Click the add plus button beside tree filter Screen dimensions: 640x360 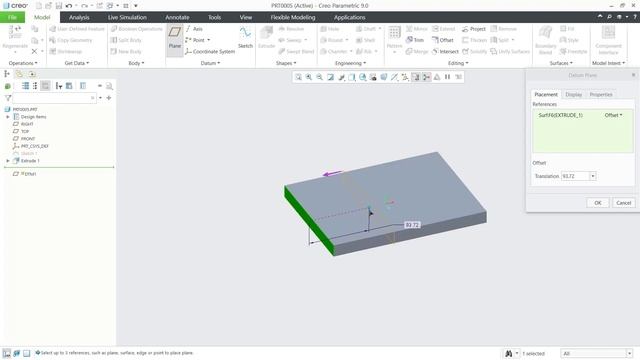pos(109,98)
